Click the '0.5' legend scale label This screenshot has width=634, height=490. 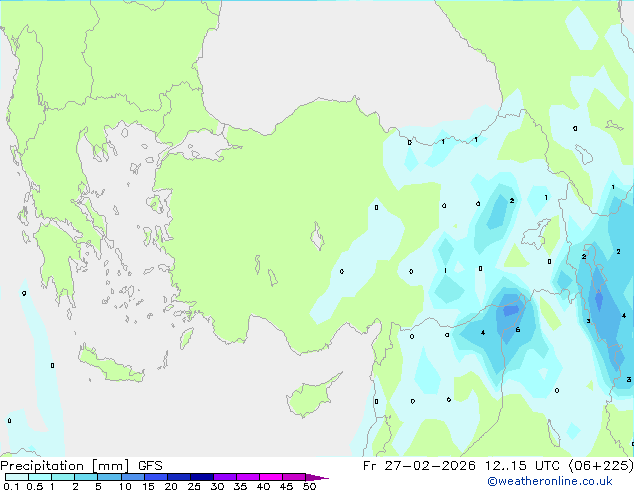[x=35, y=486]
